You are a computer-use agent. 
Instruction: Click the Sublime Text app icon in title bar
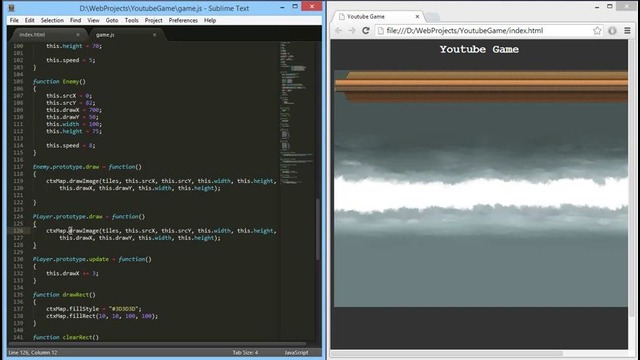click(11, 8)
